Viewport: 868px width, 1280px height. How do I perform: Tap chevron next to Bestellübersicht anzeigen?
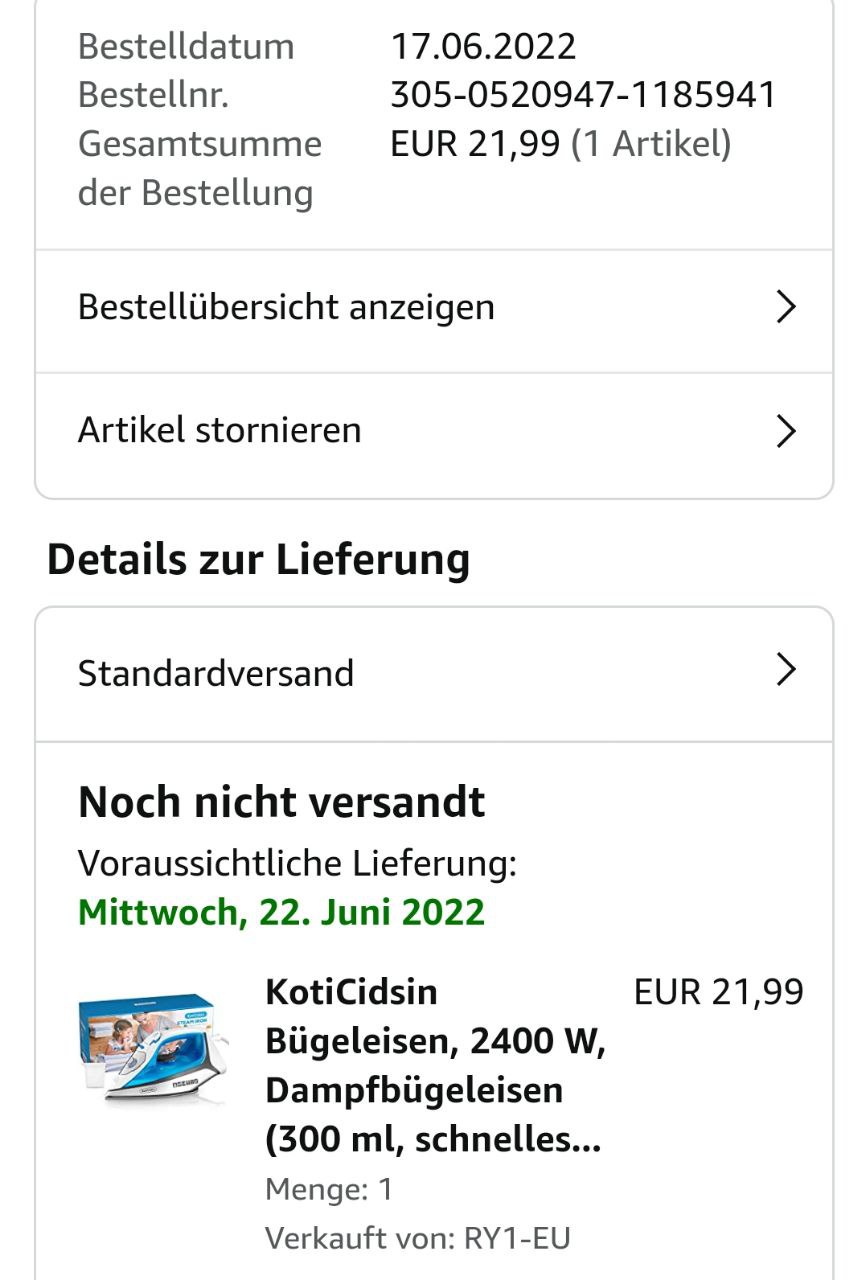(x=786, y=308)
